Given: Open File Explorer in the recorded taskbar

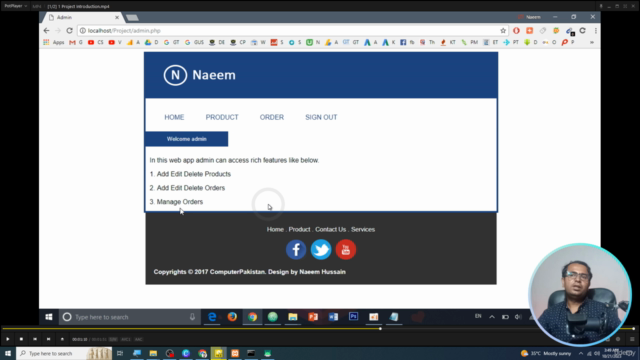Looking at the screenshot, I should tap(293, 317).
